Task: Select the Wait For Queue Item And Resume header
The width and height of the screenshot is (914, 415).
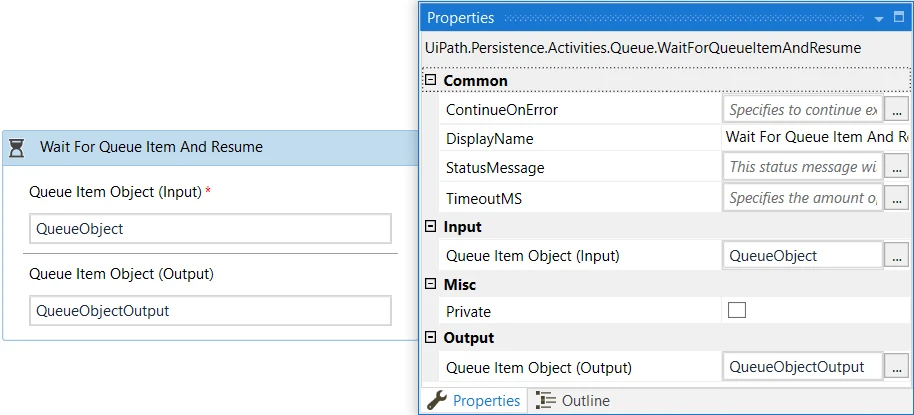Action: tap(210, 147)
